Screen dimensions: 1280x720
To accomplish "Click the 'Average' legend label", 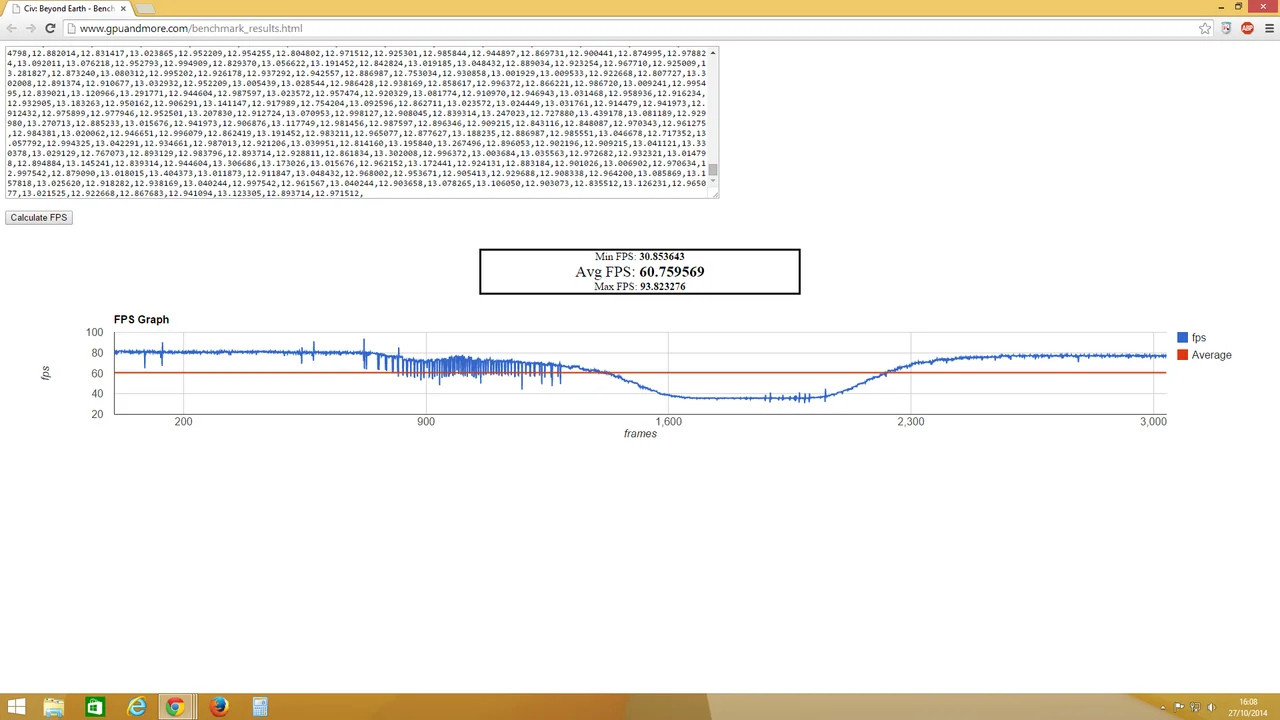I will (1212, 355).
